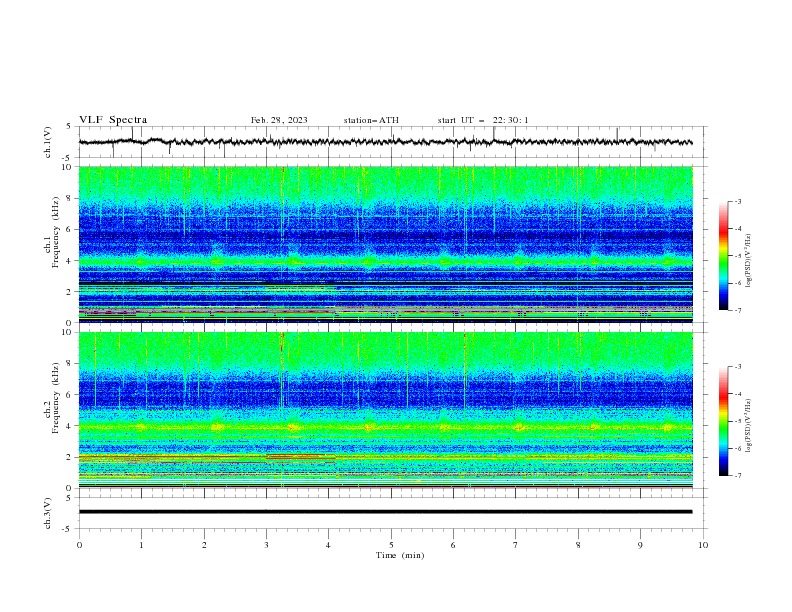The image size is (792, 612).
Task: Click the ch.2 spectrogram color scale bar
Action: 723,421
